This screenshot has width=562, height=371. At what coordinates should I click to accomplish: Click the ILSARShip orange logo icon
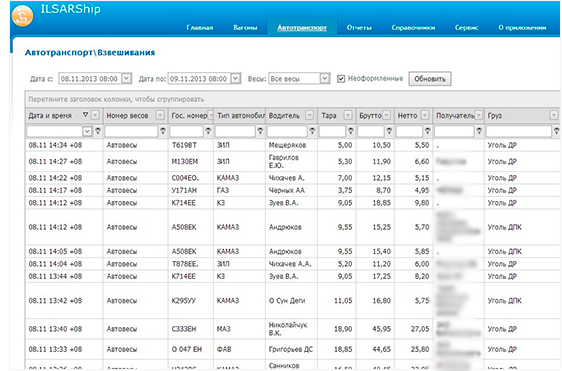tap(22, 16)
